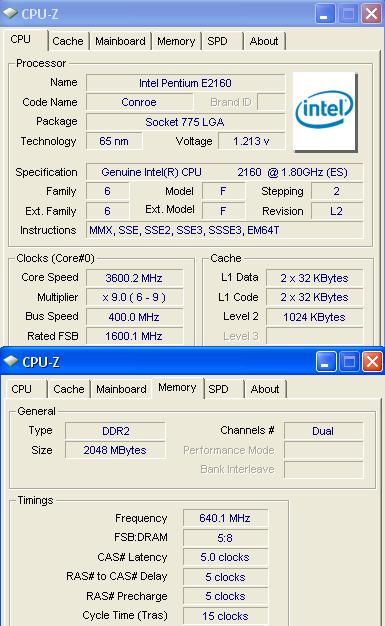The width and height of the screenshot is (385, 626).
Task: Click the empty Performance Mode field
Action: point(323,450)
